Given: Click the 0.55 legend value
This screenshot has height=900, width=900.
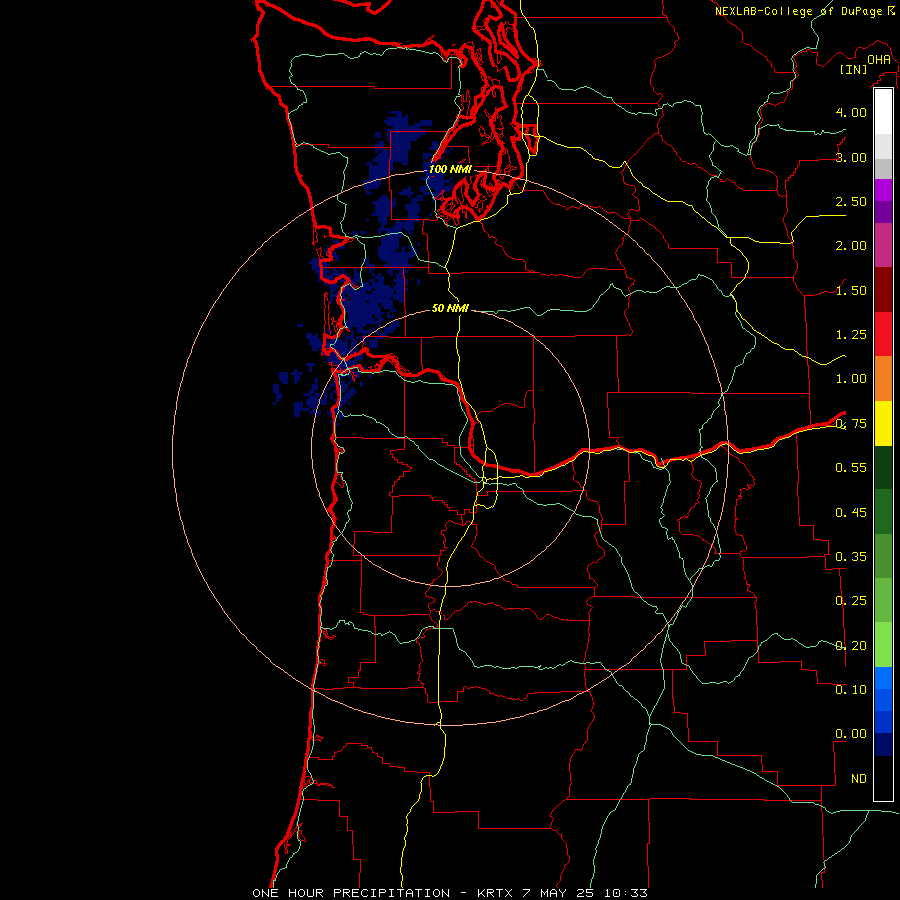Looking at the screenshot, I should (851, 468).
